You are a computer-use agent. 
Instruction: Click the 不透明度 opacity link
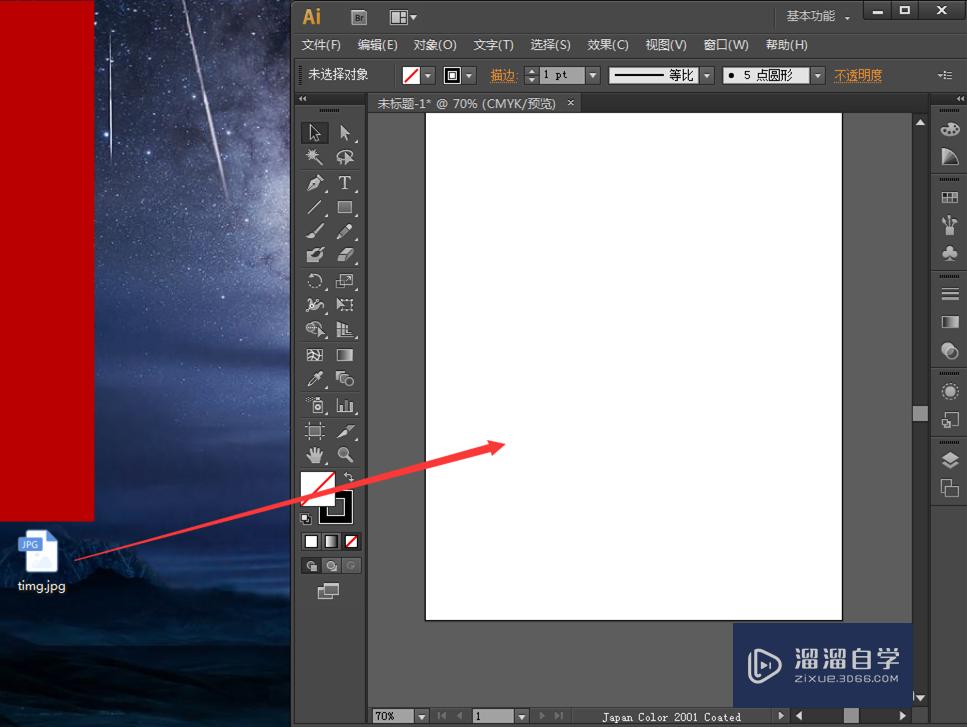(x=858, y=75)
